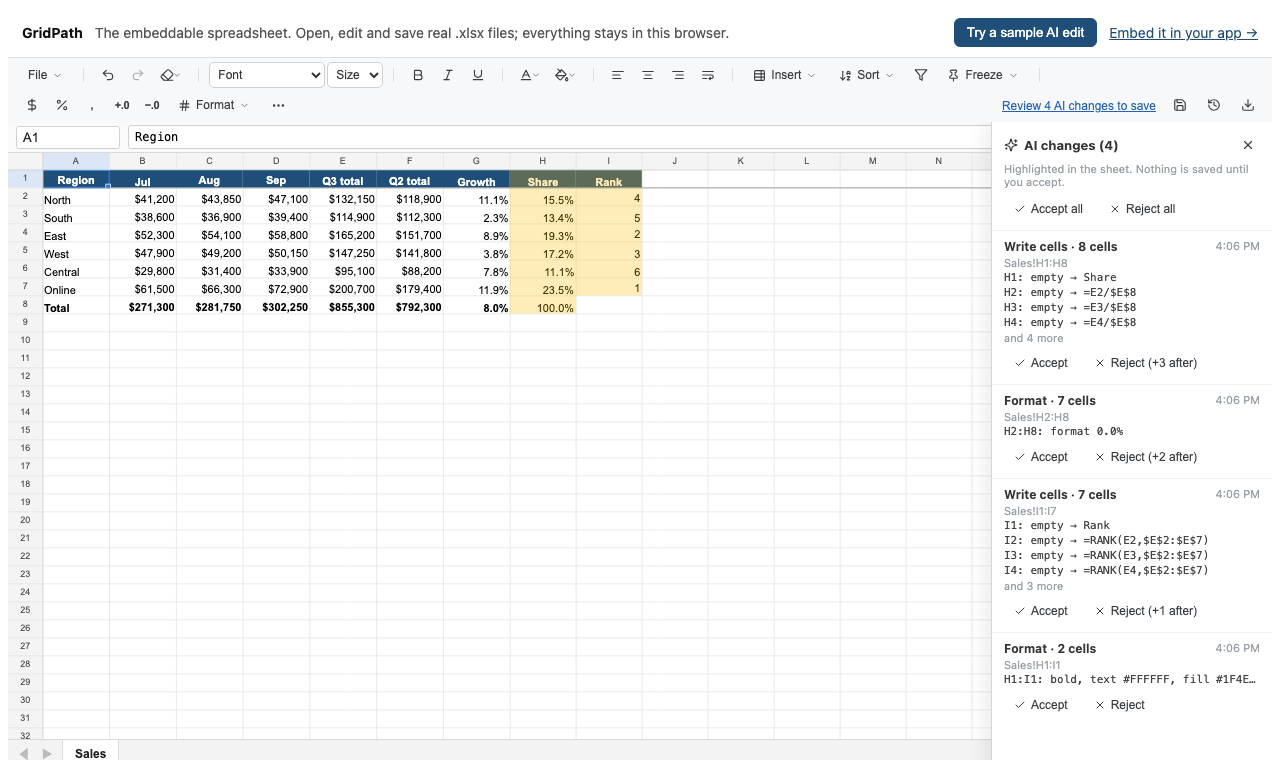The image size is (1280, 760).
Task: Select the Share header cell
Action: tap(543, 181)
